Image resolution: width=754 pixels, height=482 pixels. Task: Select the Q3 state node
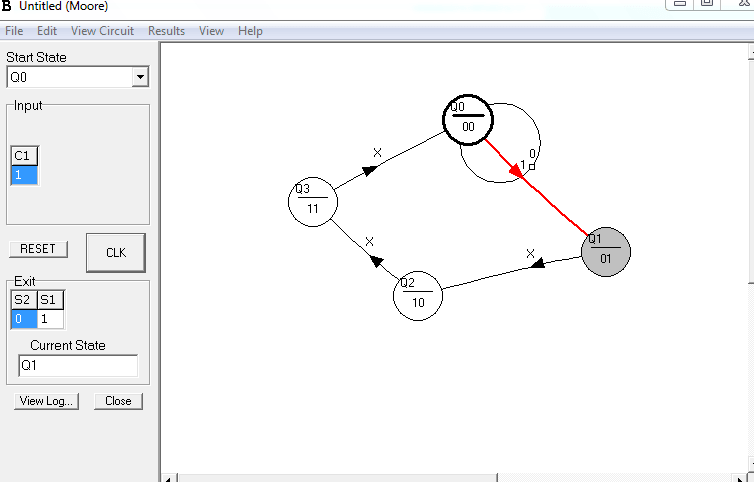[312, 201]
